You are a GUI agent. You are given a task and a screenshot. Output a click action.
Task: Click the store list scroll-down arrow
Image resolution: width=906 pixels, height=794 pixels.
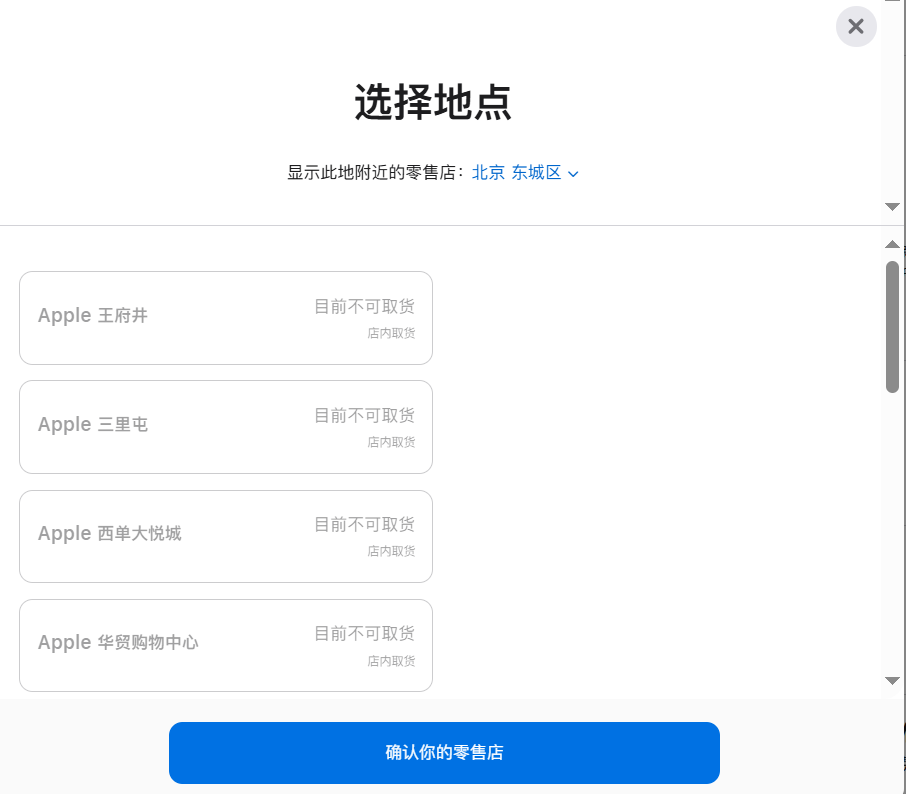click(x=892, y=680)
